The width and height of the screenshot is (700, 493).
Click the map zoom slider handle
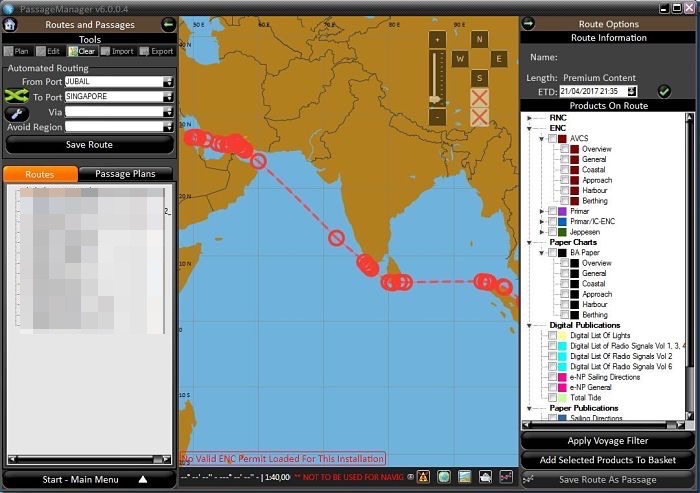click(x=436, y=98)
